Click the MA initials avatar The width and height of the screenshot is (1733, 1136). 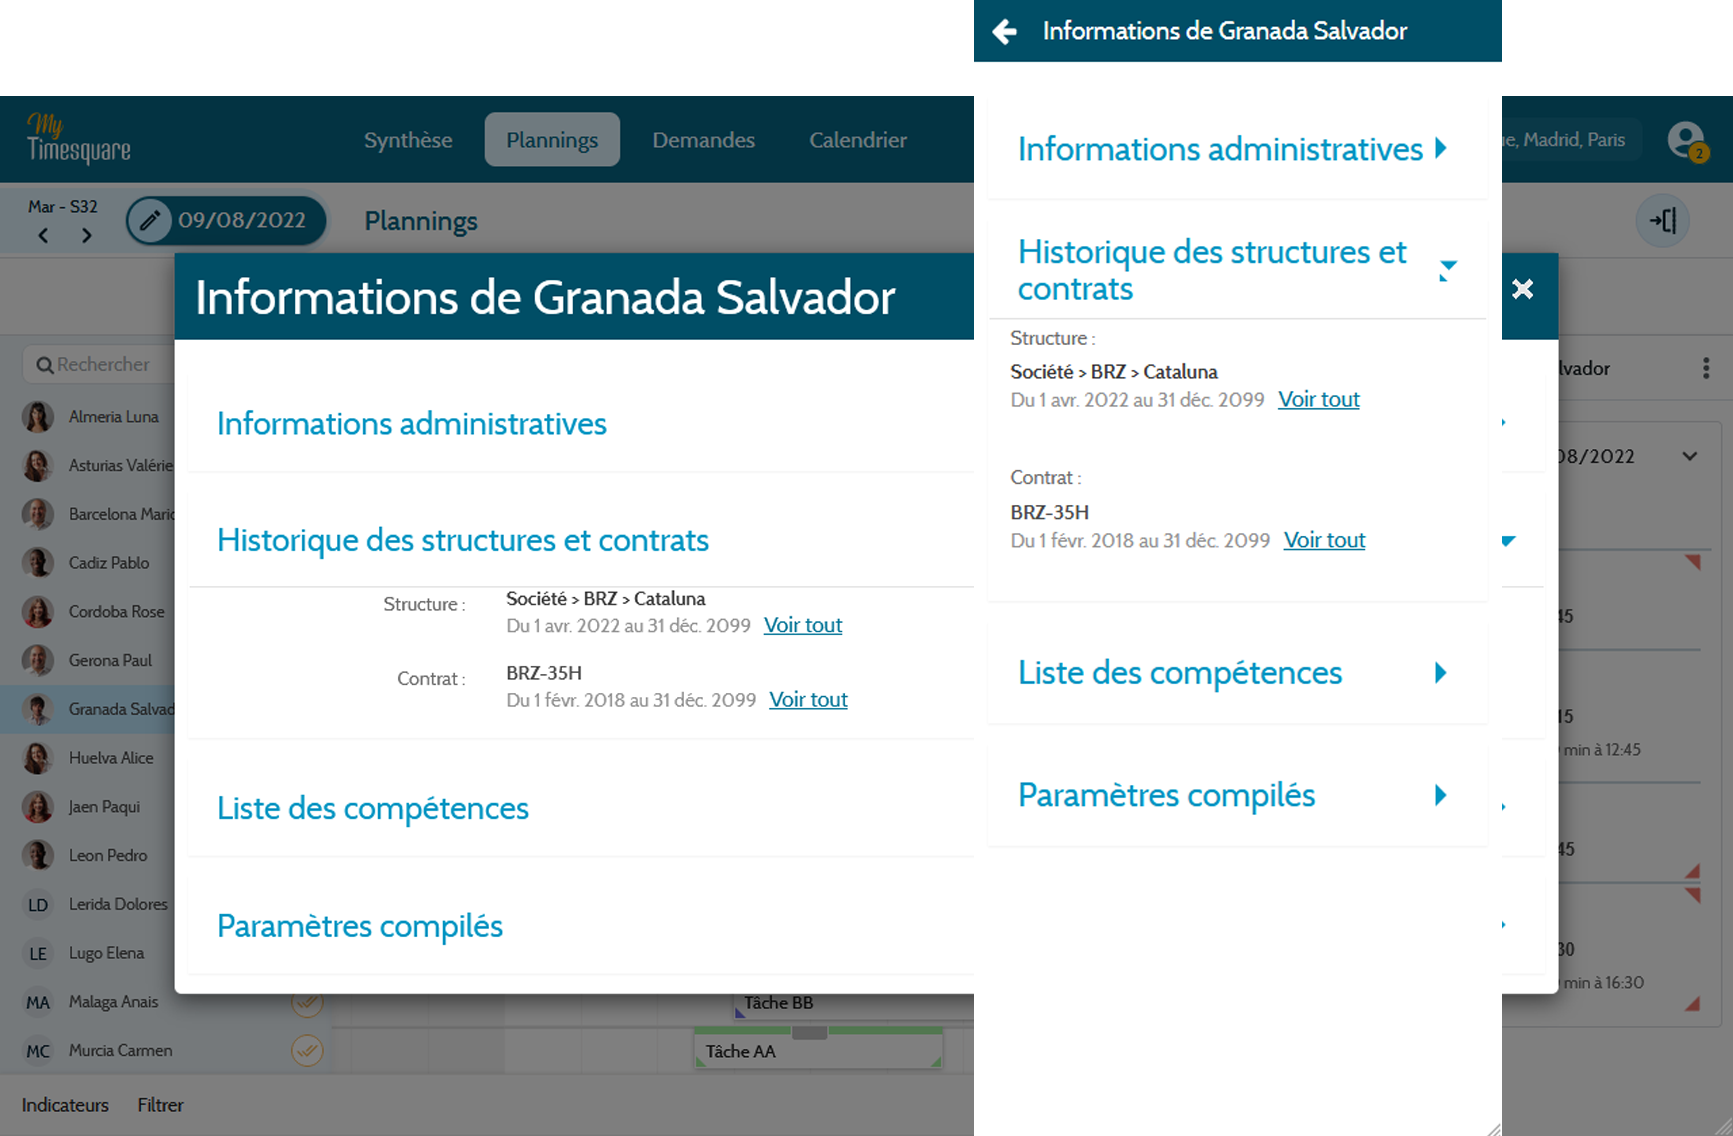(x=38, y=1002)
